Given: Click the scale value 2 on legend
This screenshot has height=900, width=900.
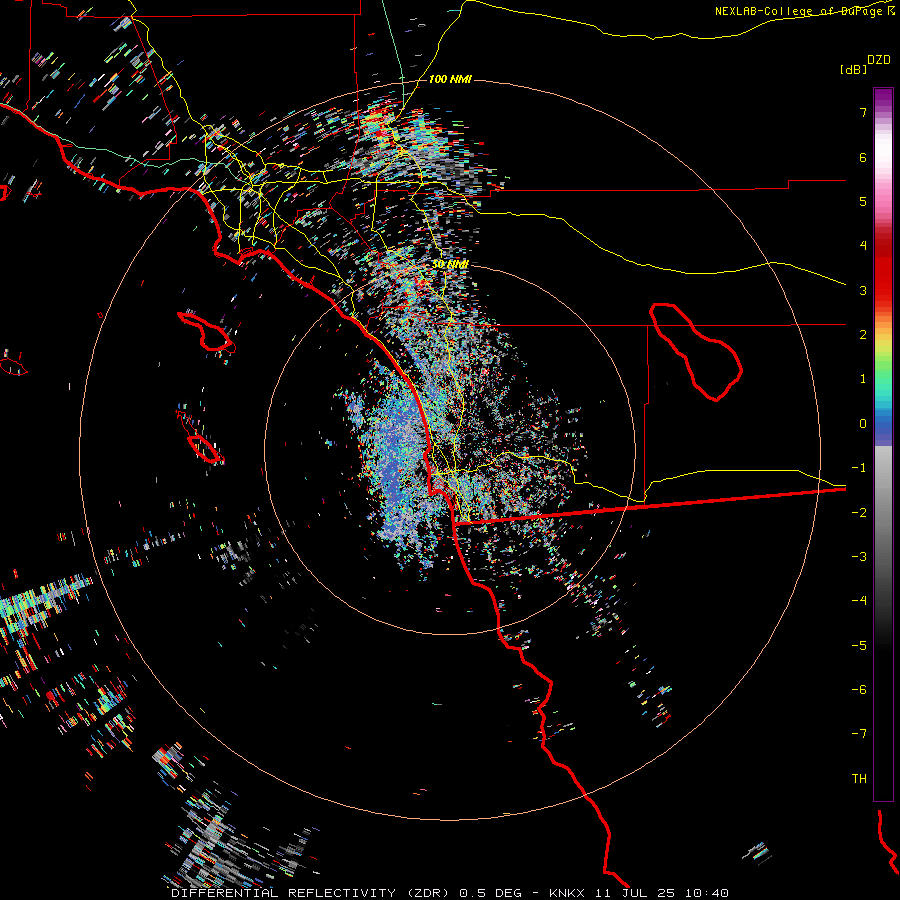Looking at the screenshot, I should click(863, 335).
